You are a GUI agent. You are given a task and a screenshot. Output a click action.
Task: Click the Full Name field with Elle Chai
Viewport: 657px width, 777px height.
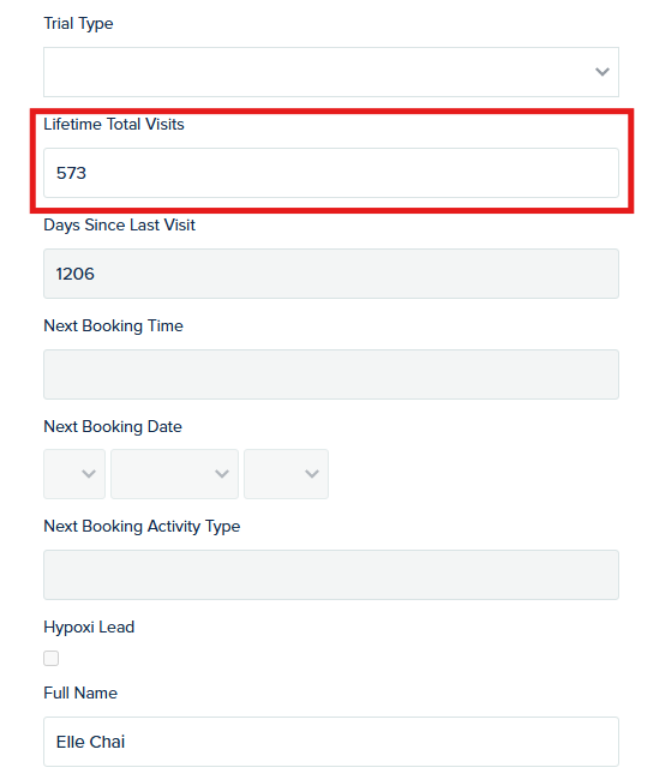coord(331,742)
